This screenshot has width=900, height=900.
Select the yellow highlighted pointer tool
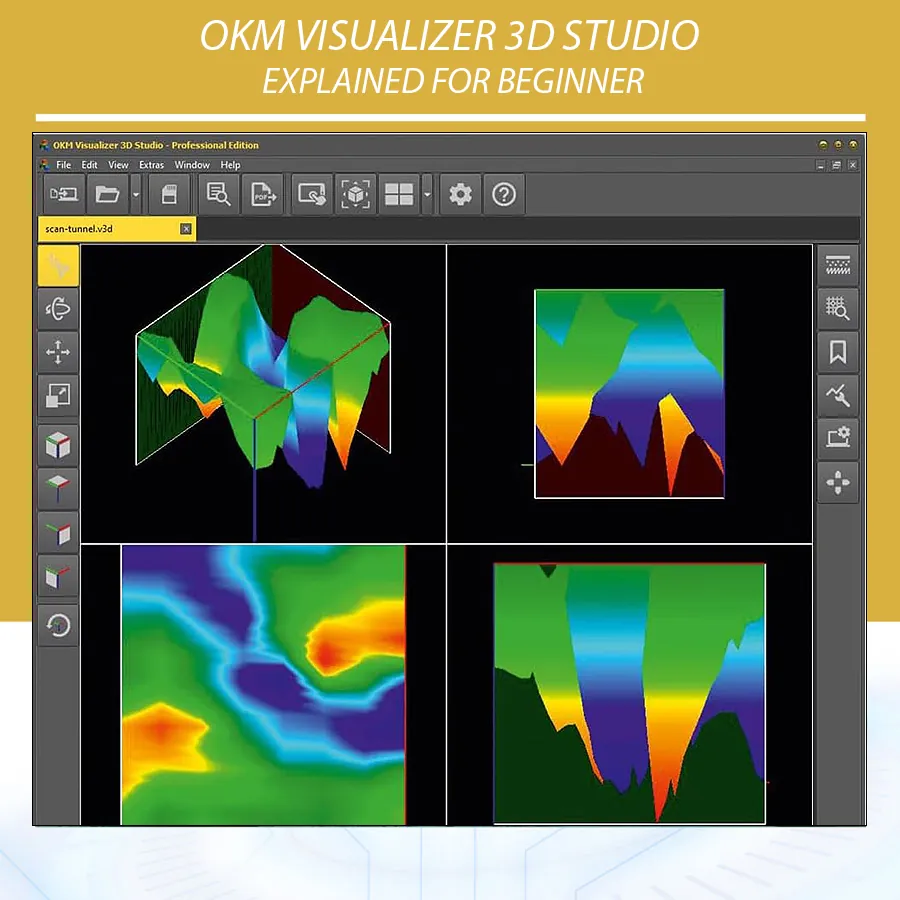tap(58, 266)
